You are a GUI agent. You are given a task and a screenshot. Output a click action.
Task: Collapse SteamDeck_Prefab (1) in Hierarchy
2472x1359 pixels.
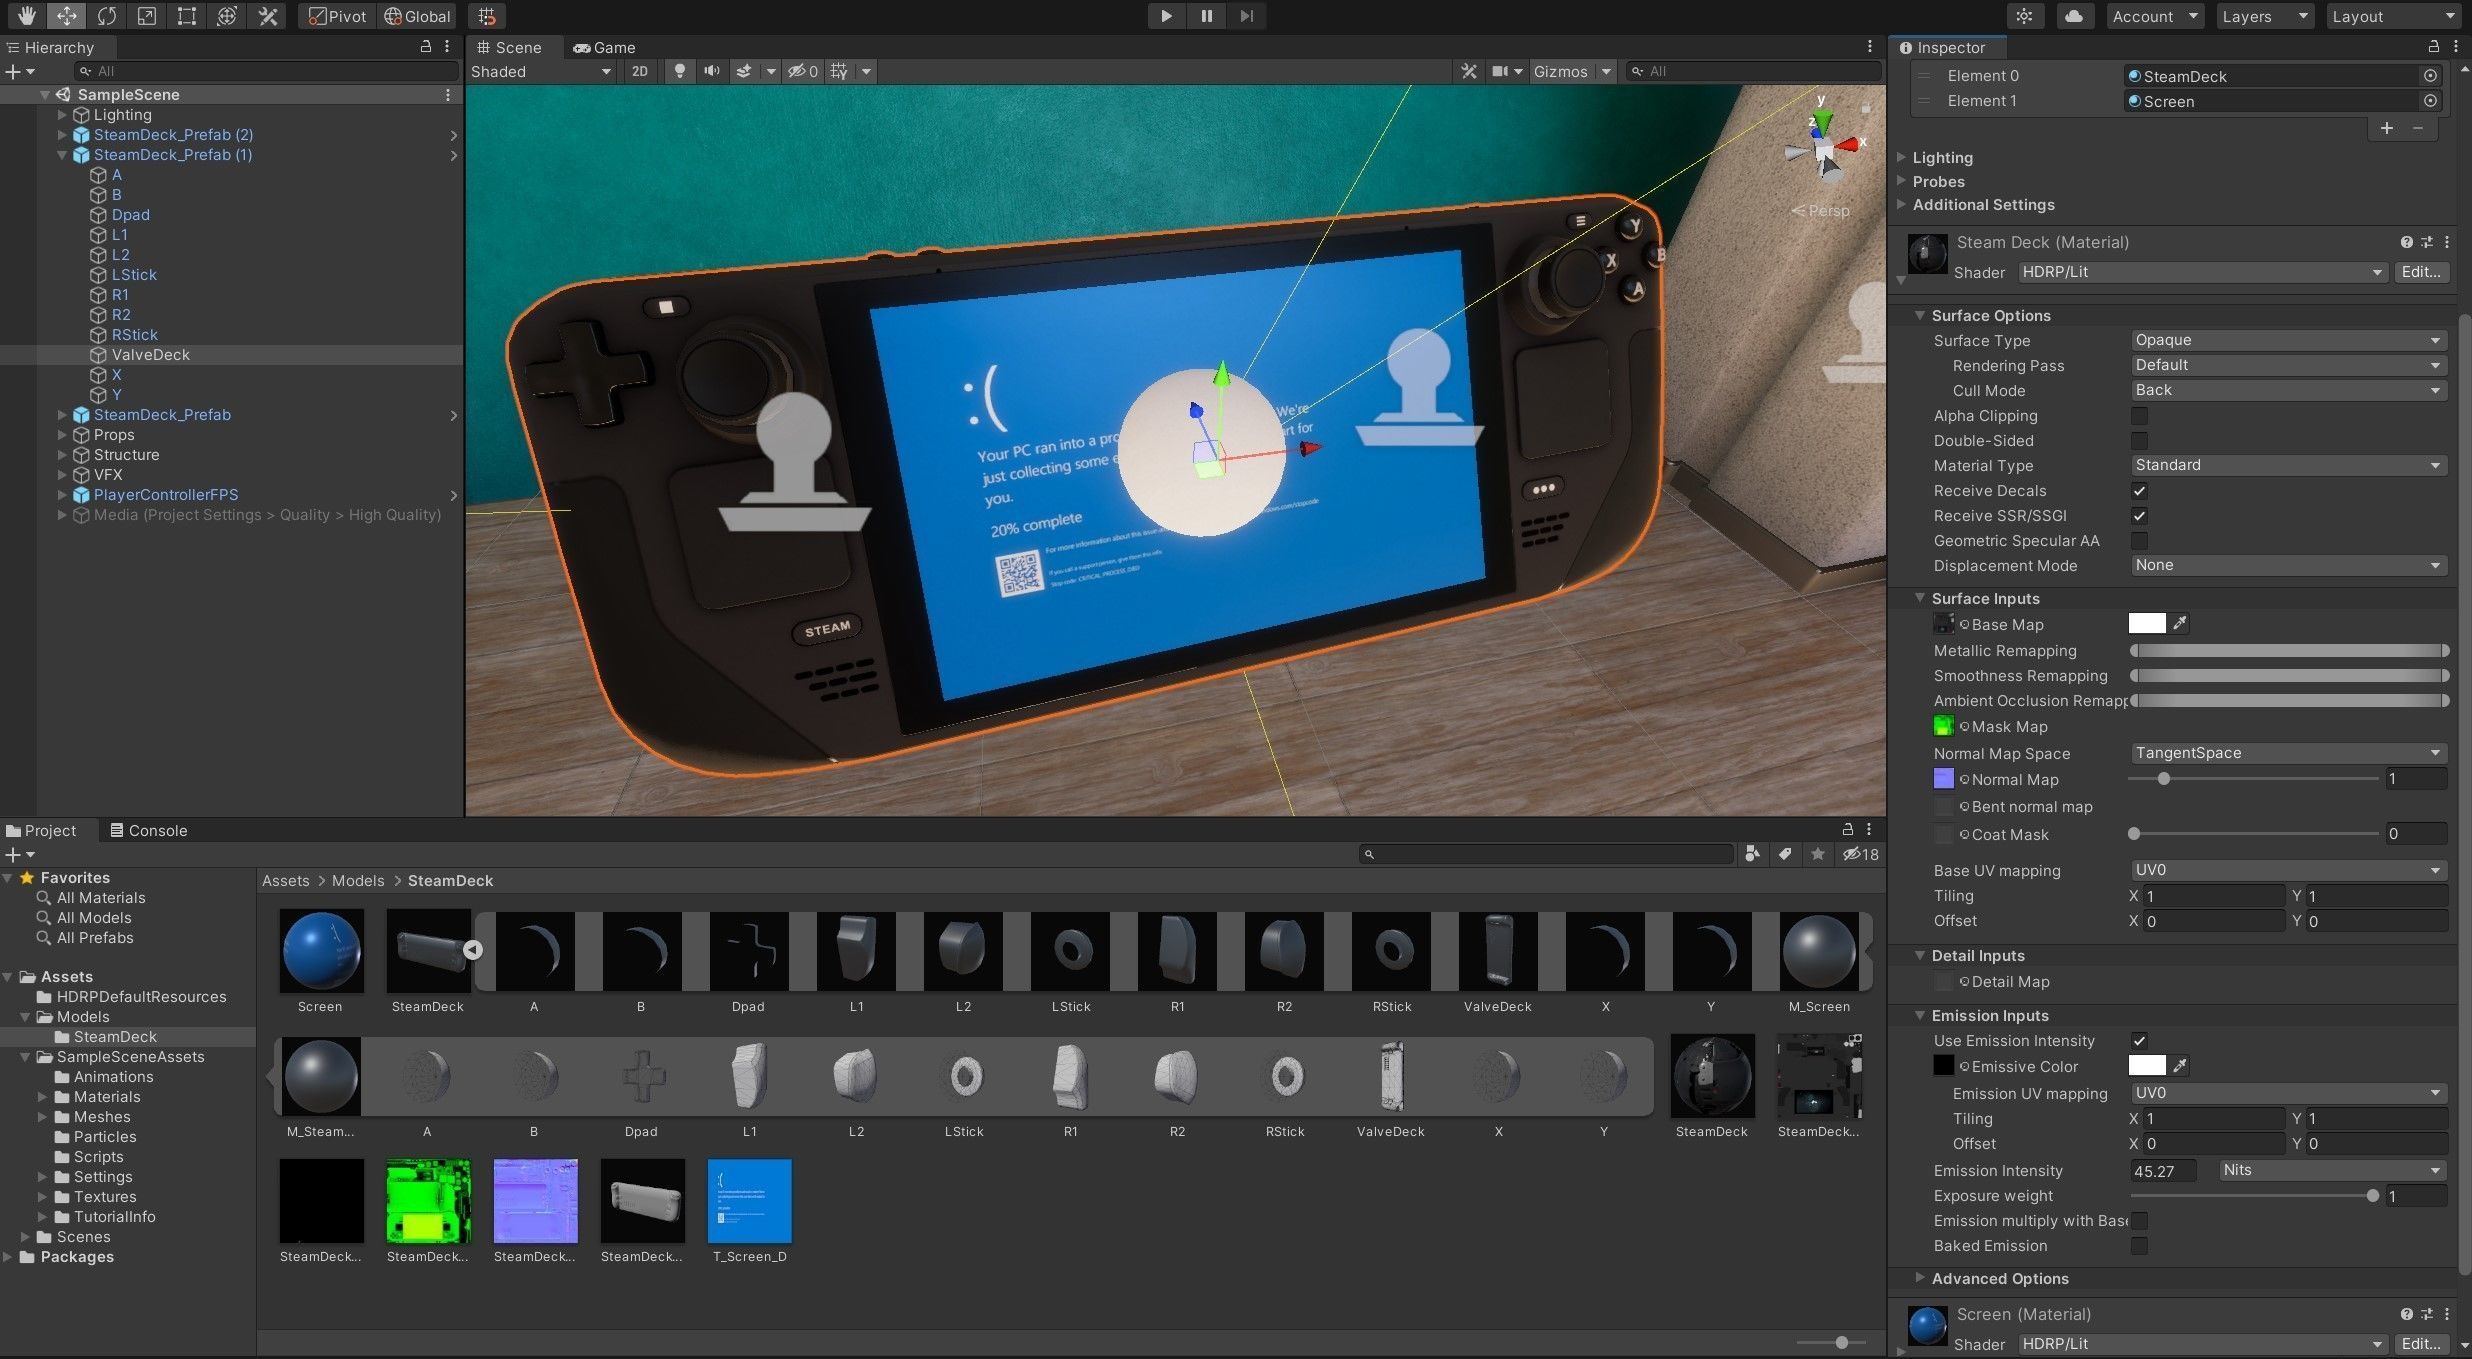(62, 155)
